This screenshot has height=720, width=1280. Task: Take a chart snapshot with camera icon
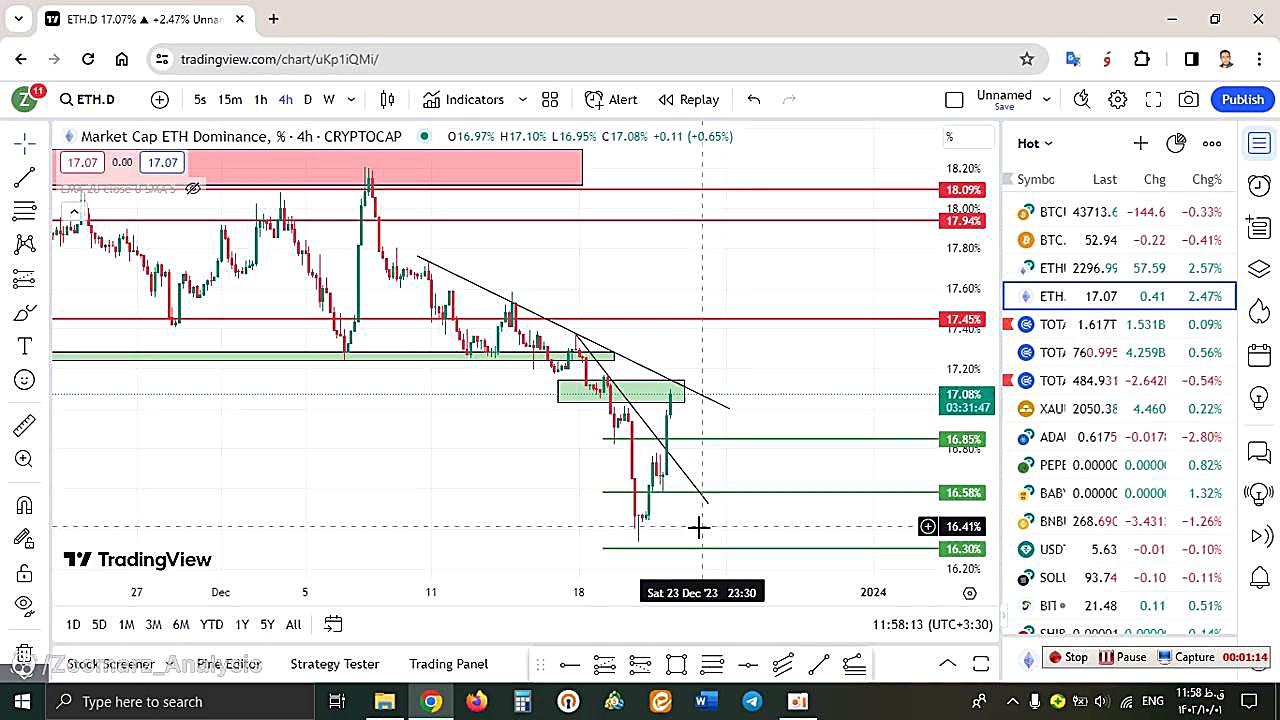click(1189, 99)
